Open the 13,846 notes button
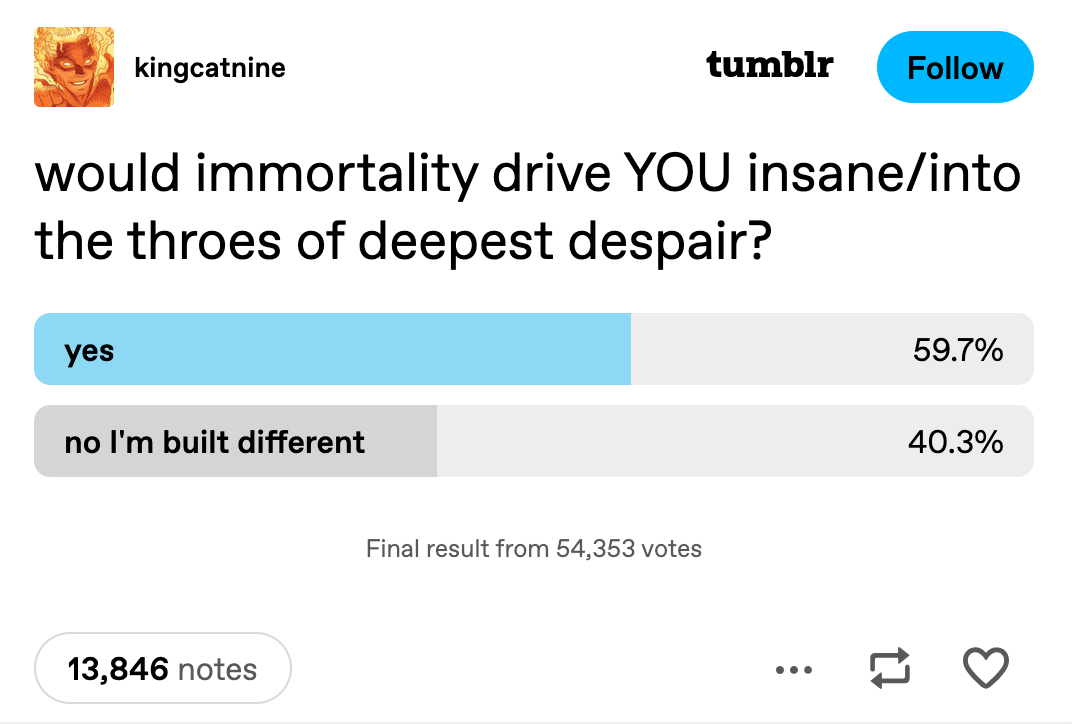 (x=162, y=668)
